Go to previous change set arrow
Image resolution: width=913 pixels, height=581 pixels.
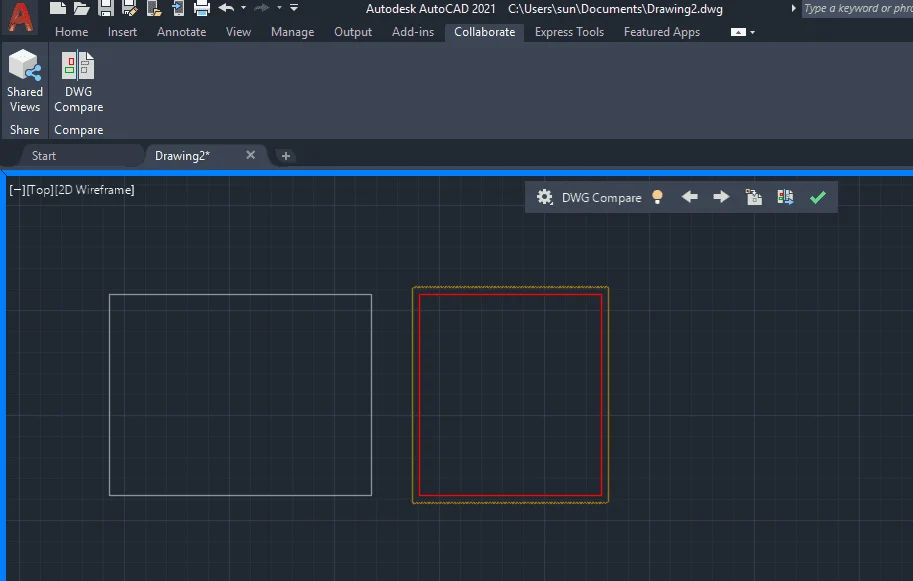tap(689, 197)
